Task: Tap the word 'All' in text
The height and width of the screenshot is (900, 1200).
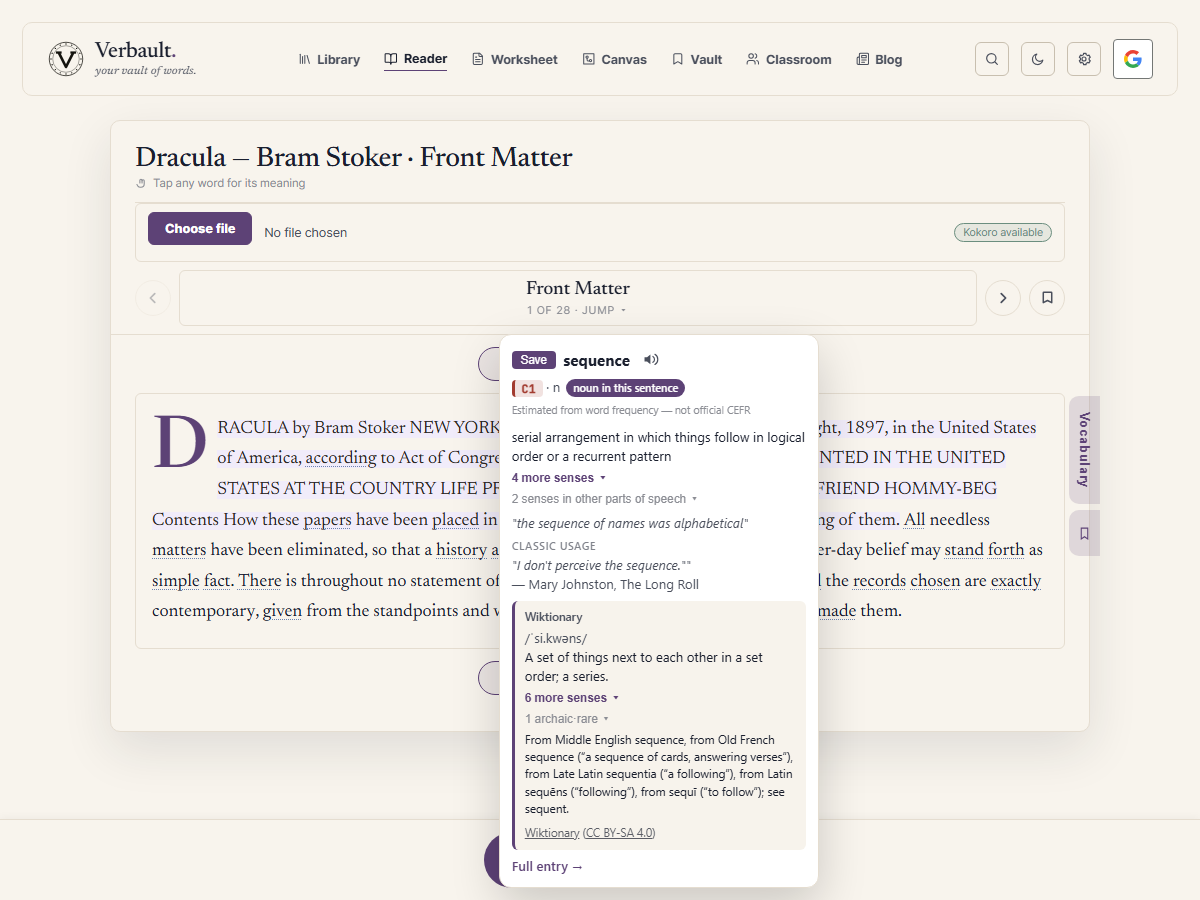Action: (915, 520)
